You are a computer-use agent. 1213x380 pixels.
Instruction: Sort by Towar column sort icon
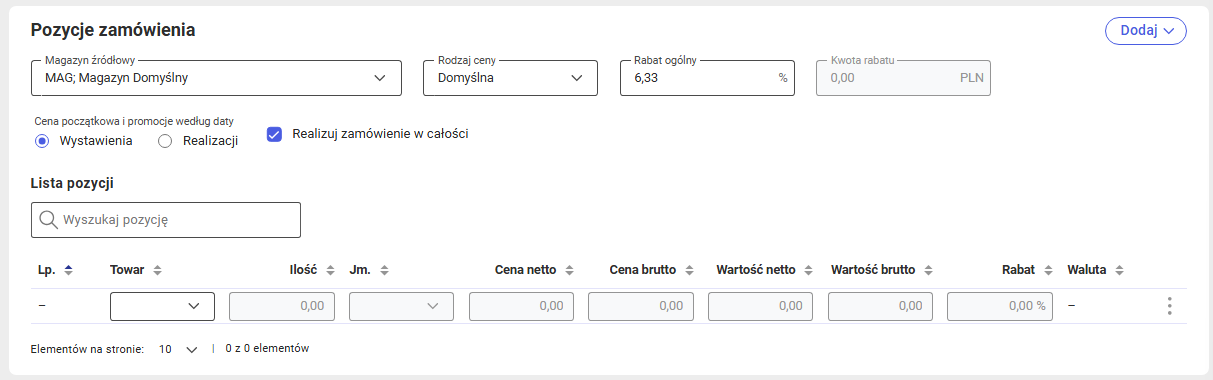tap(157, 270)
